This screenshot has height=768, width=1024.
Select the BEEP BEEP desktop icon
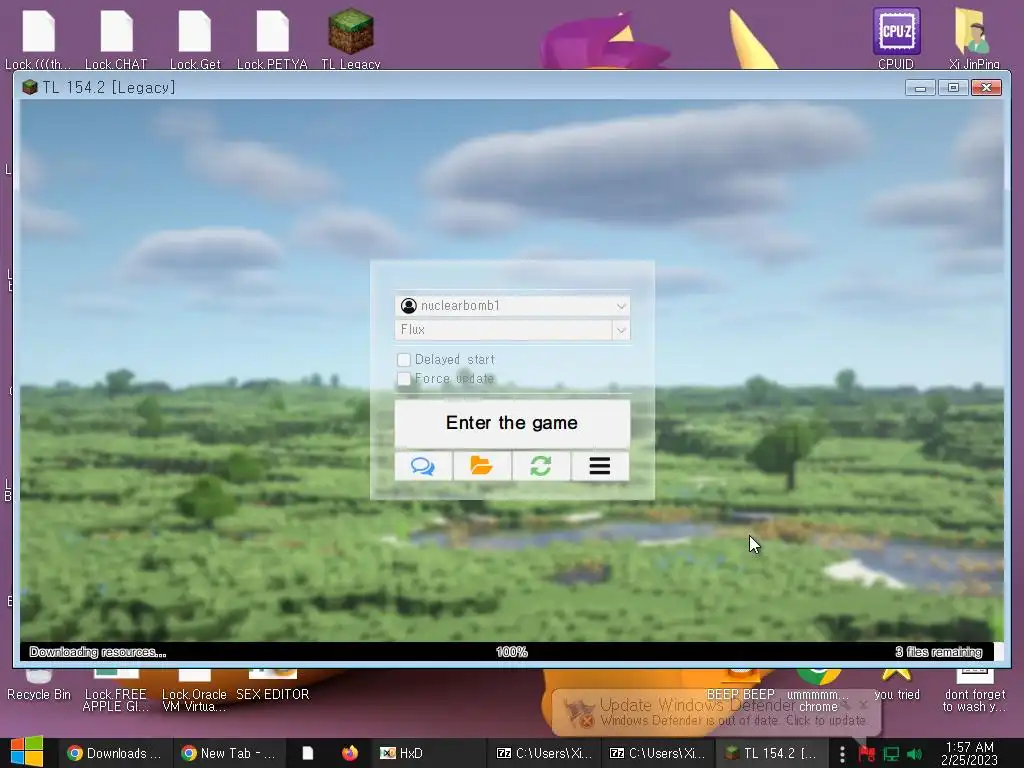pos(741,686)
